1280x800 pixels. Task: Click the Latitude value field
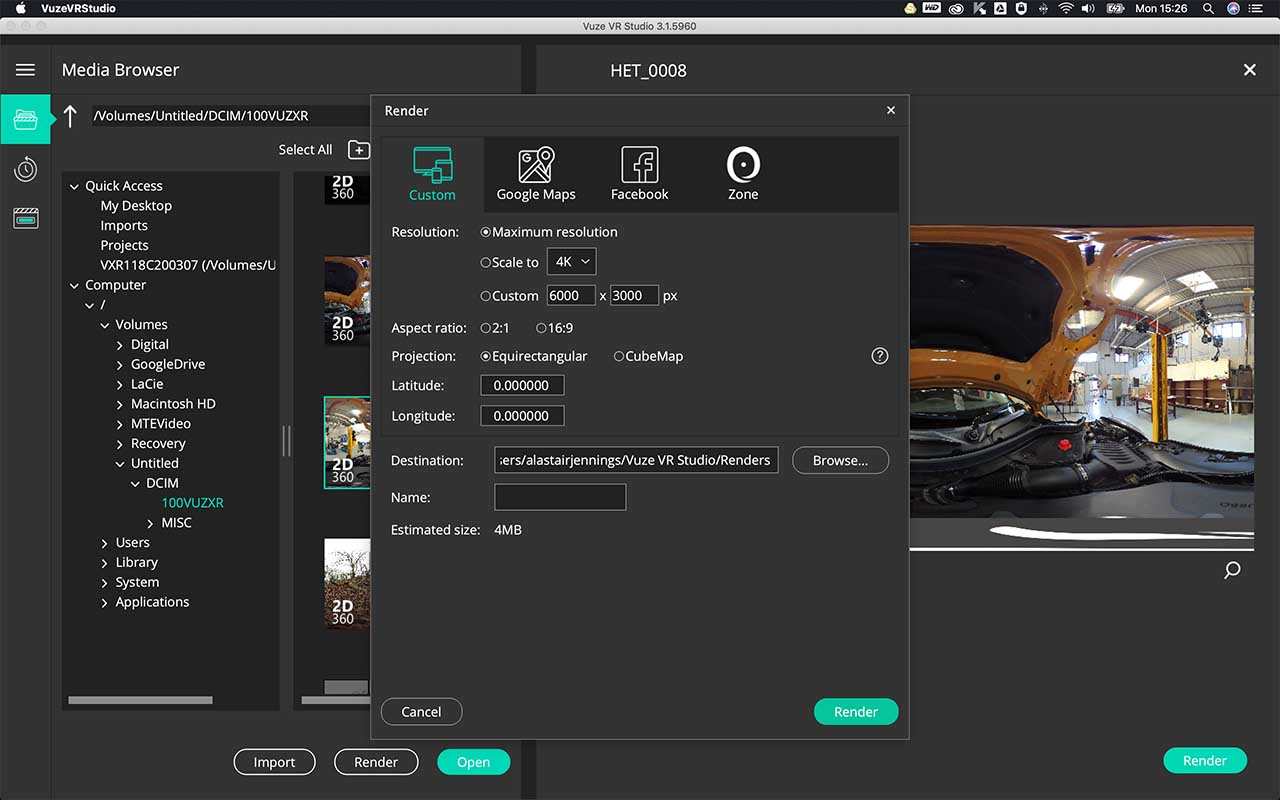(x=522, y=385)
